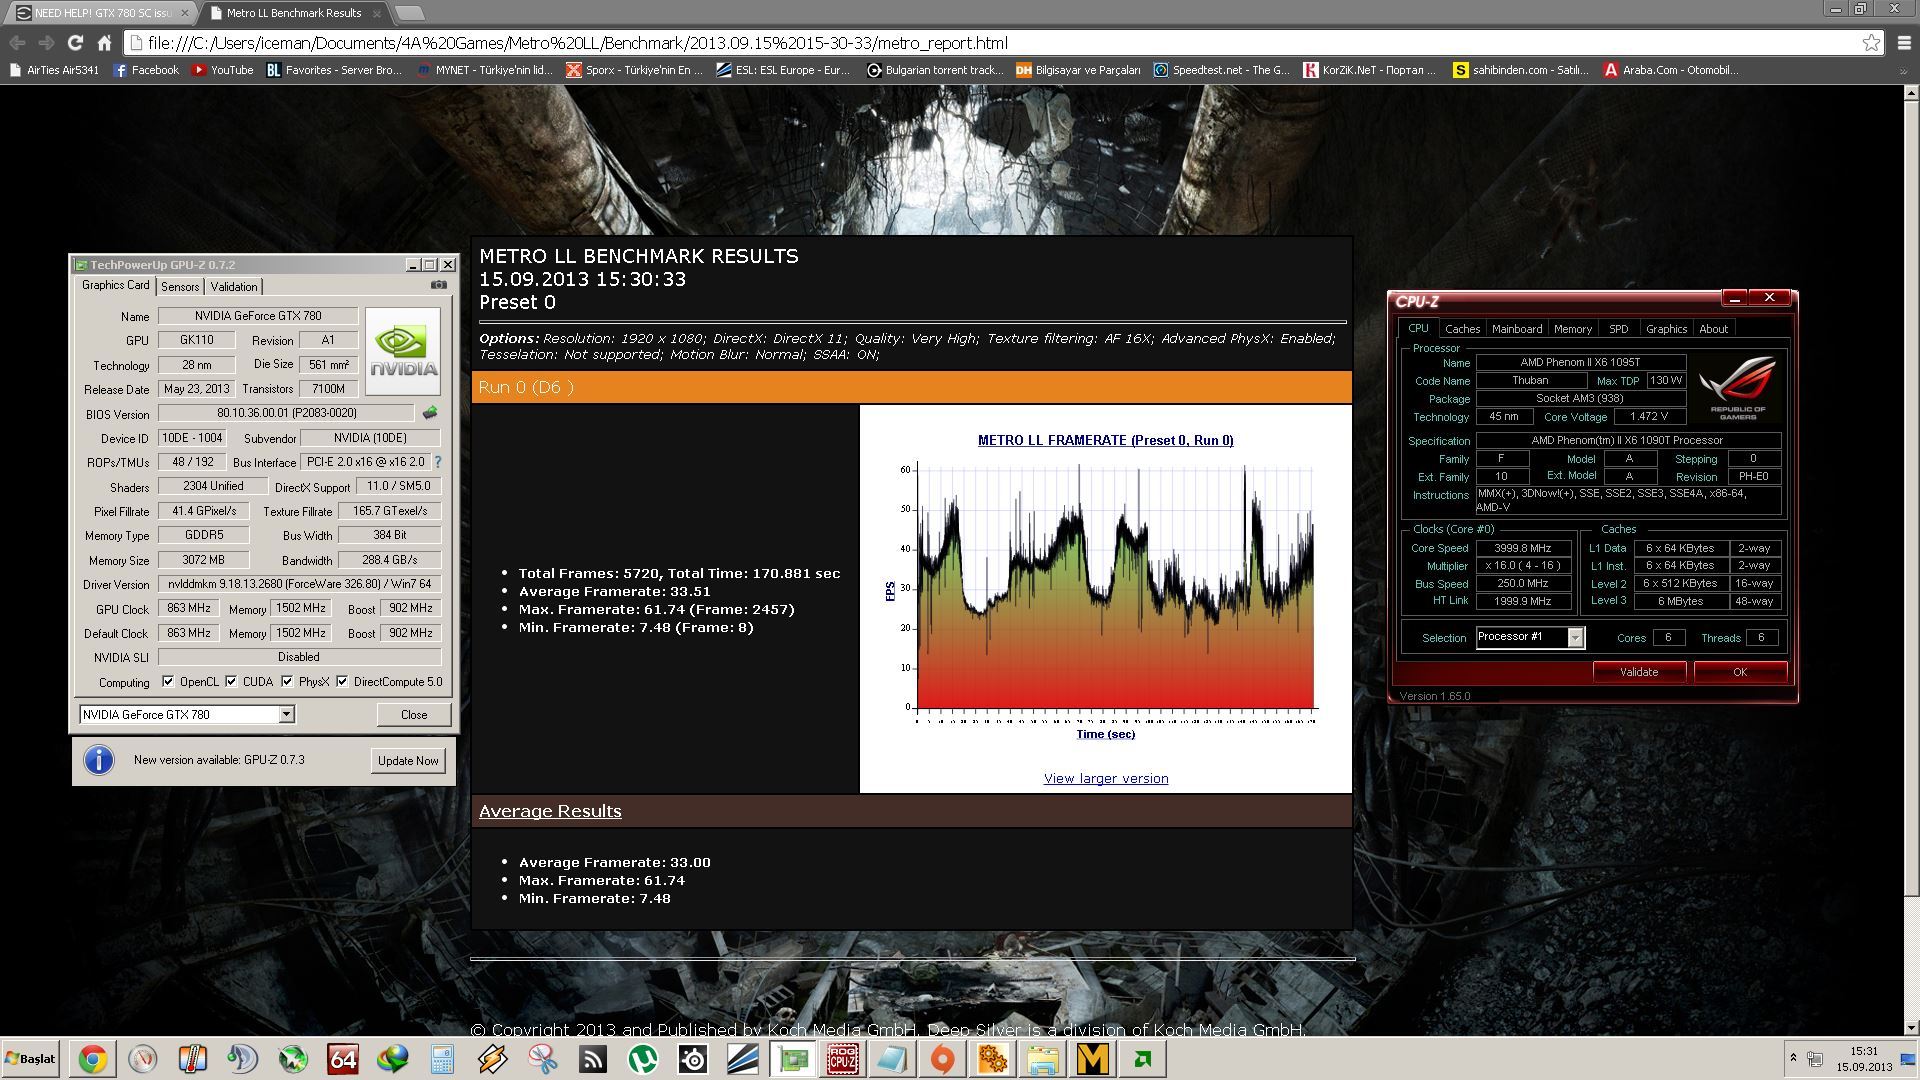This screenshot has height=1080, width=1920.
Task: Toggle the OpenCL checkbox
Action: [x=169, y=682]
